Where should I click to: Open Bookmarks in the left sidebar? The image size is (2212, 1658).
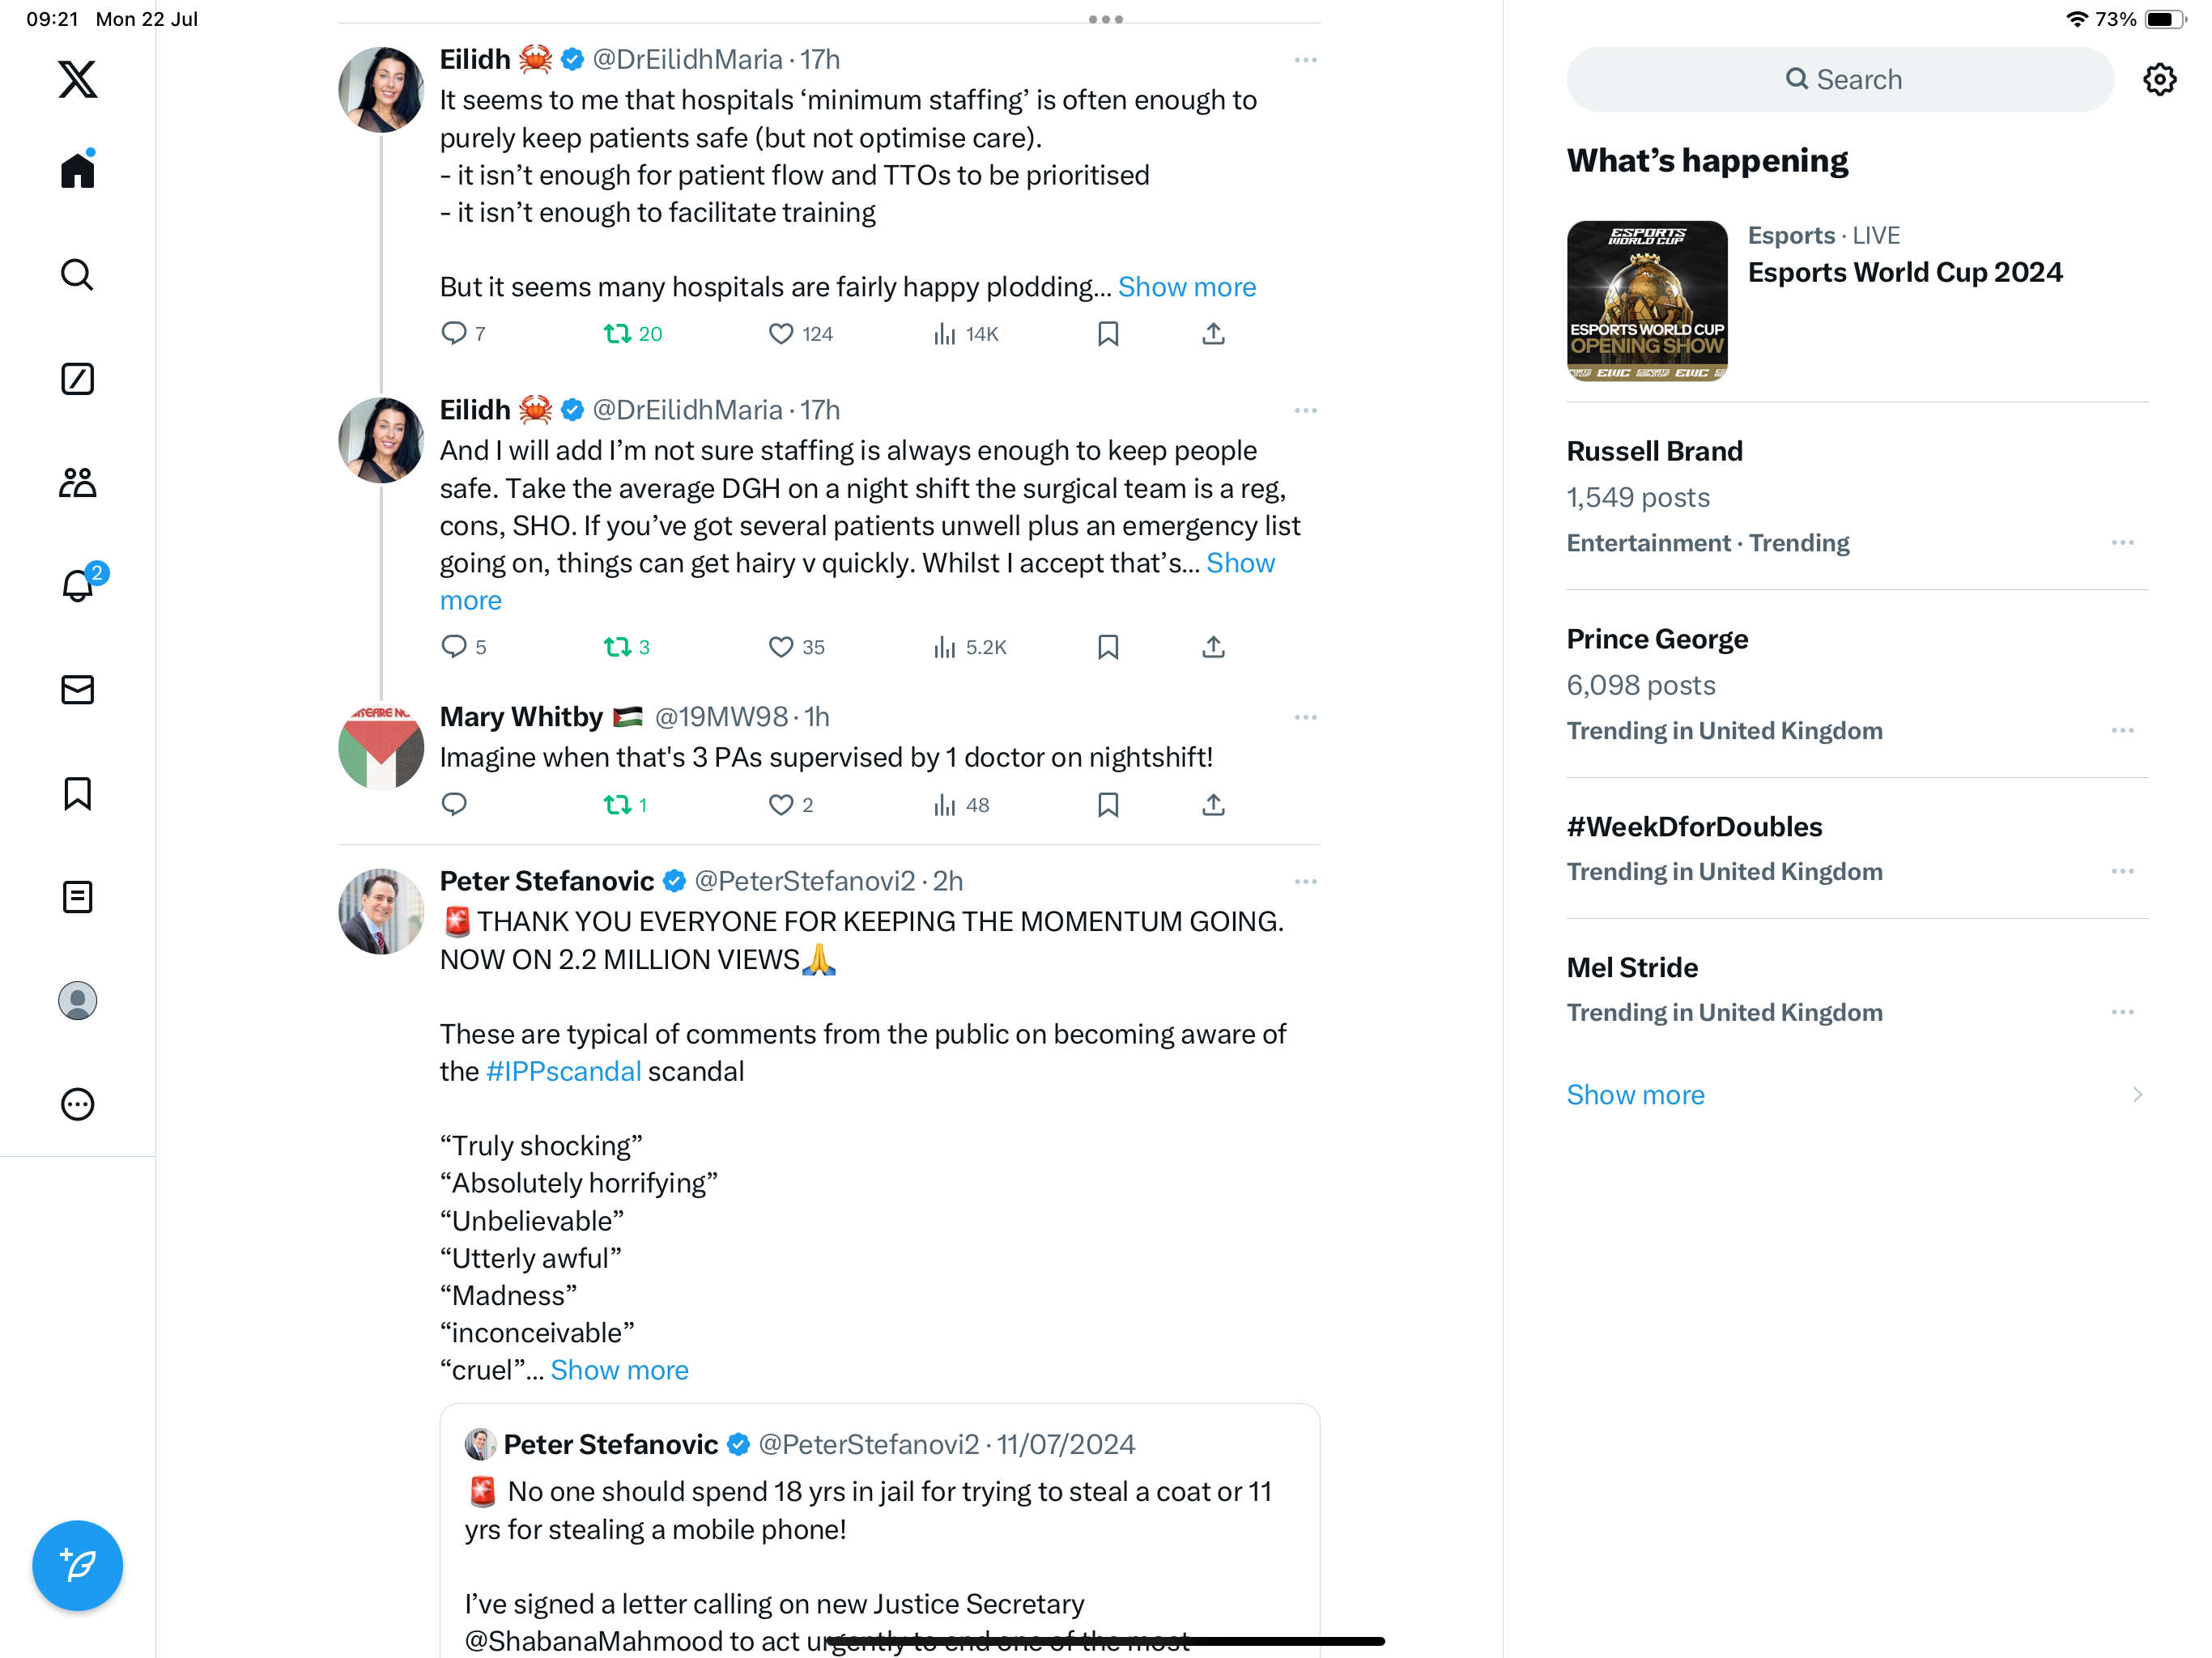point(77,794)
